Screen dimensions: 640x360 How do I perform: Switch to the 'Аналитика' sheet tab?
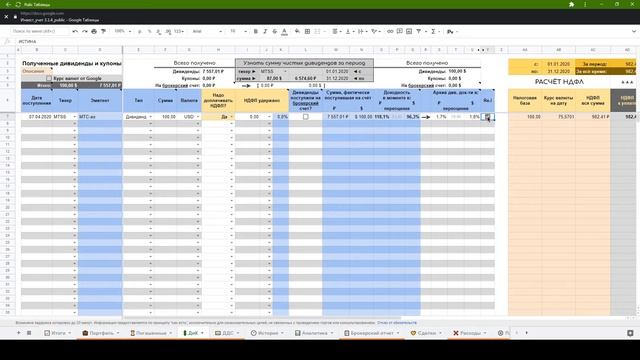pos(313,333)
